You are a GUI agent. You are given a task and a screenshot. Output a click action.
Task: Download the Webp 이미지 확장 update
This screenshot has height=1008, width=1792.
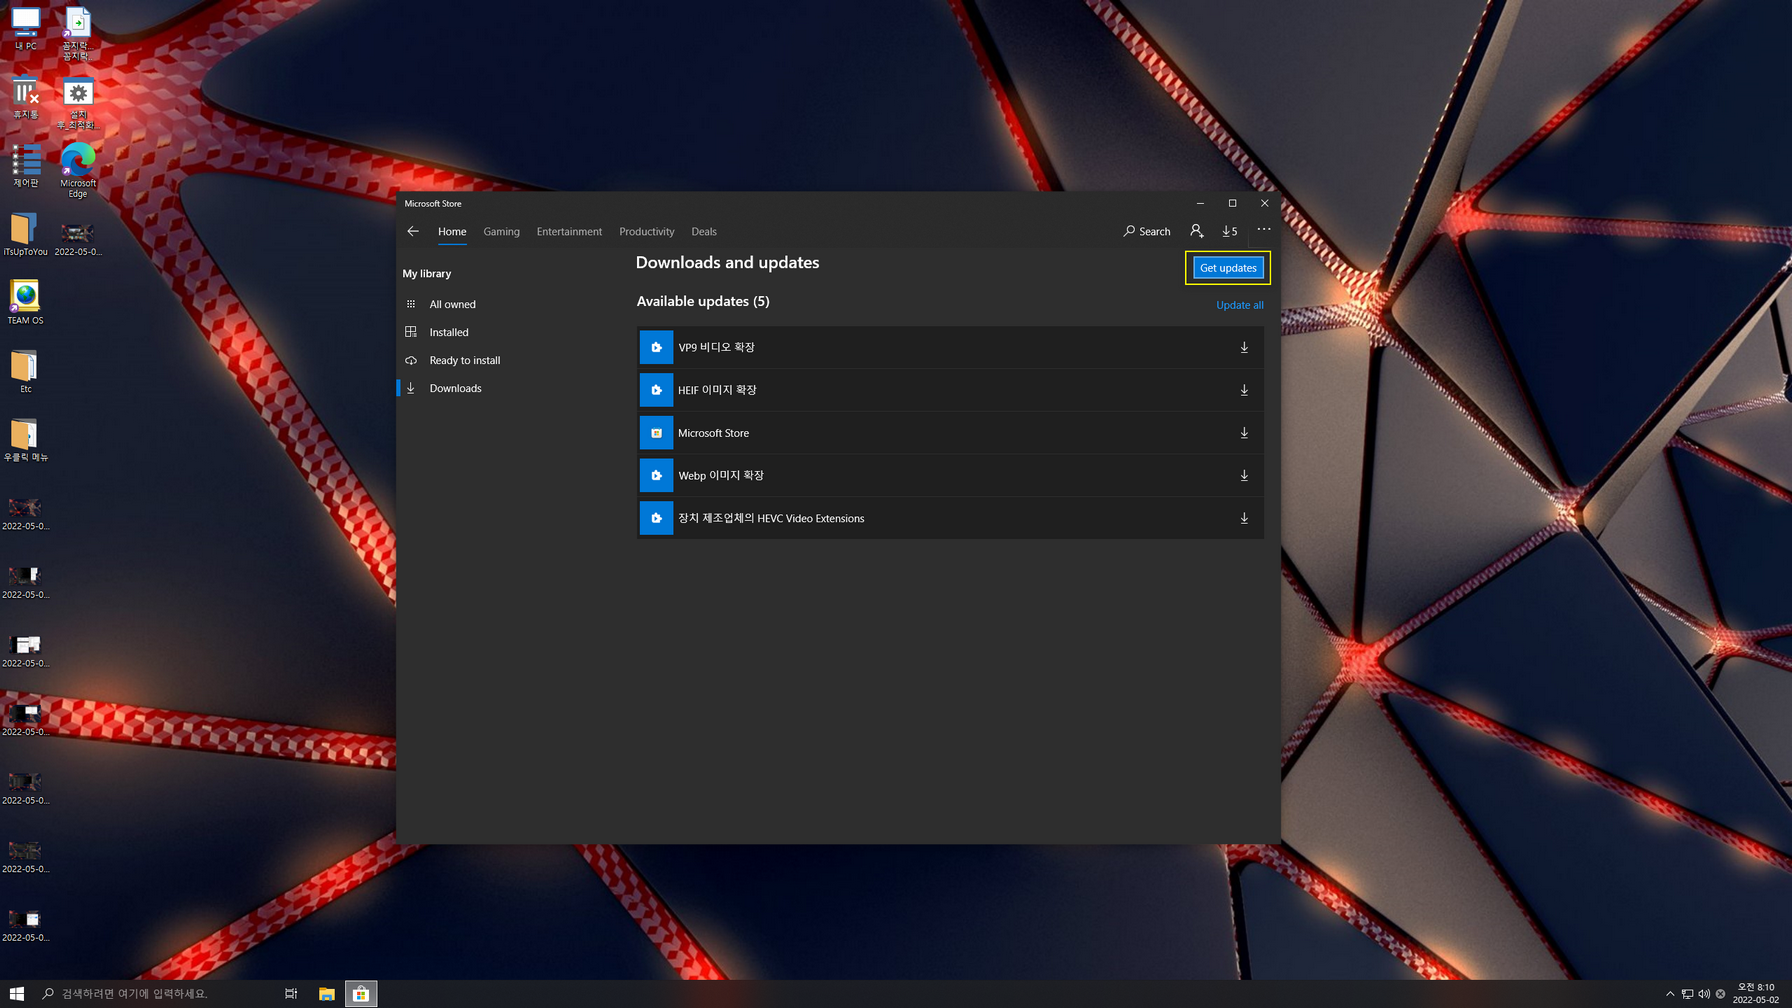1244,475
